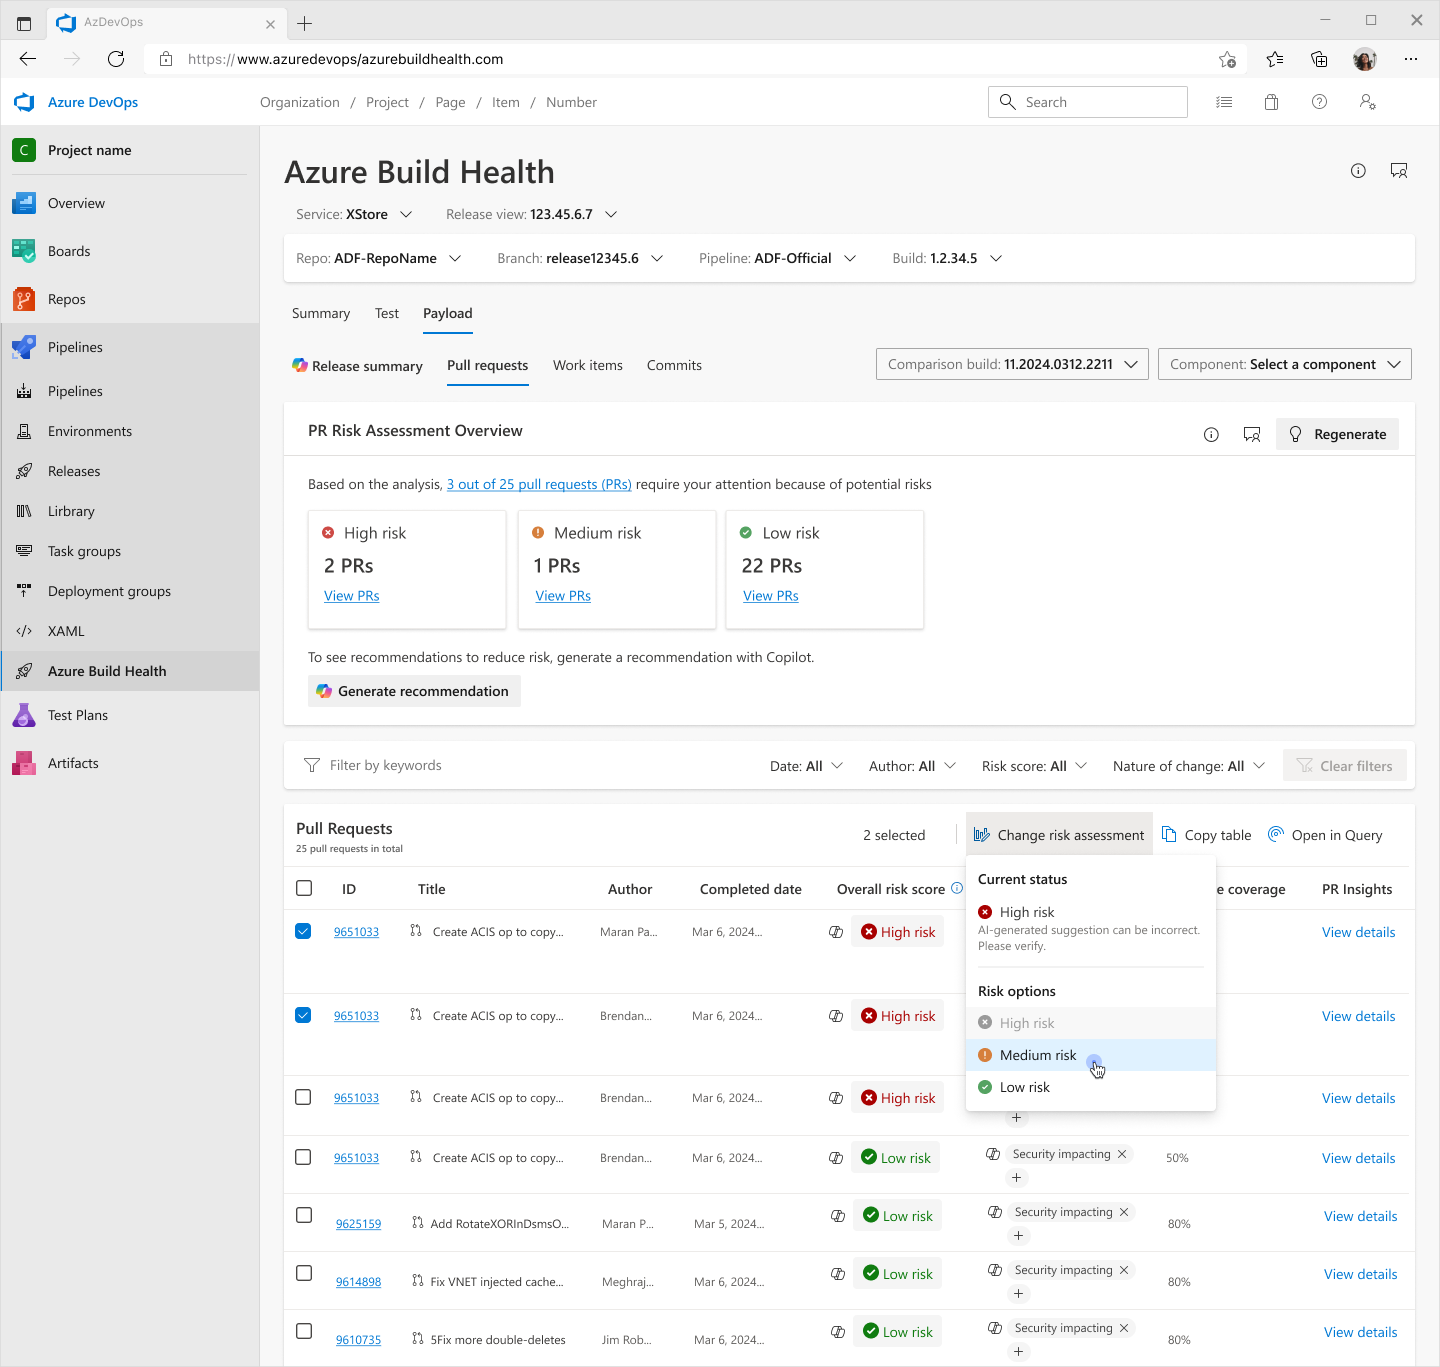Image resolution: width=1440 pixels, height=1367 pixels.
Task: Click the Copy table button
Action: [1206, 835]
